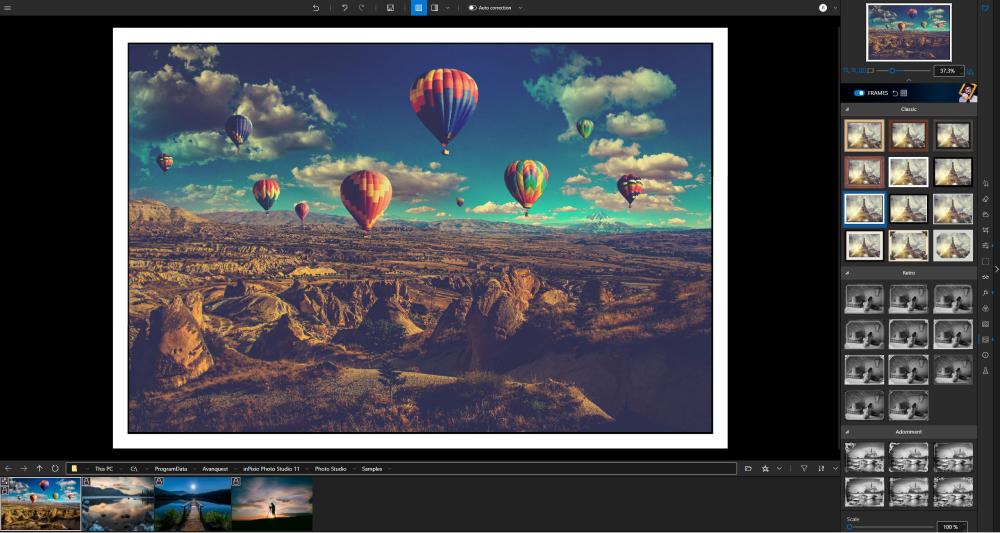This screenshot has width=1000, height=533.
Task: Toggle the FRAMES switch off
Action: (x=859, y=93)
